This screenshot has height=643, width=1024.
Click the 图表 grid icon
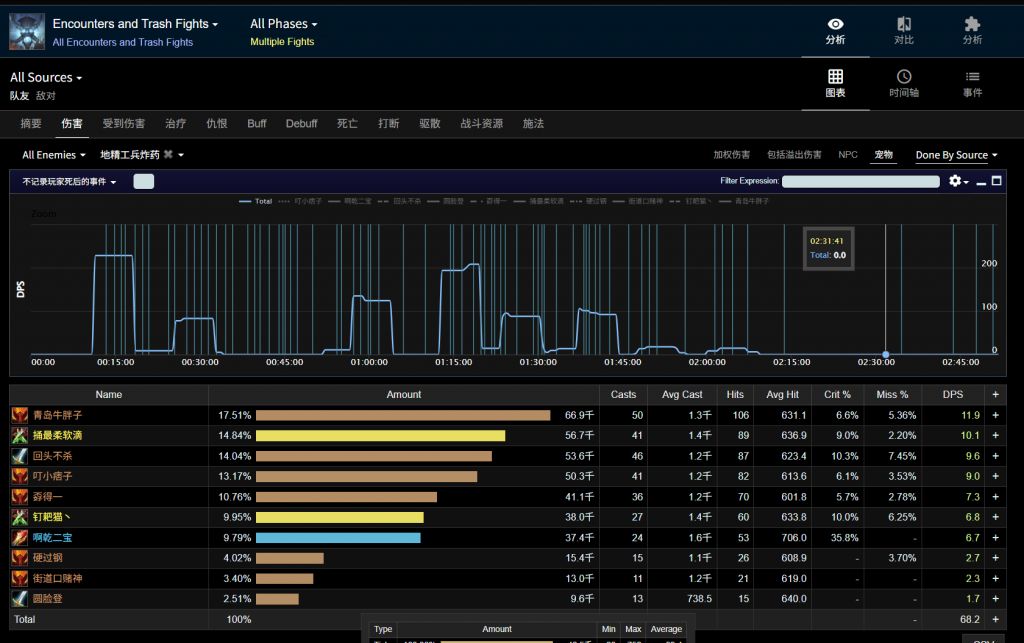[835, 84]
